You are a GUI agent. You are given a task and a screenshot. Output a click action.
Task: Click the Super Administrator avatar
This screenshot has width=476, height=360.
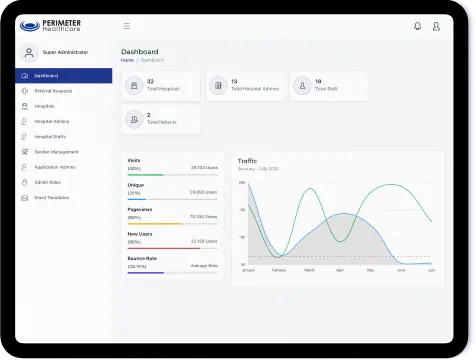29,52
